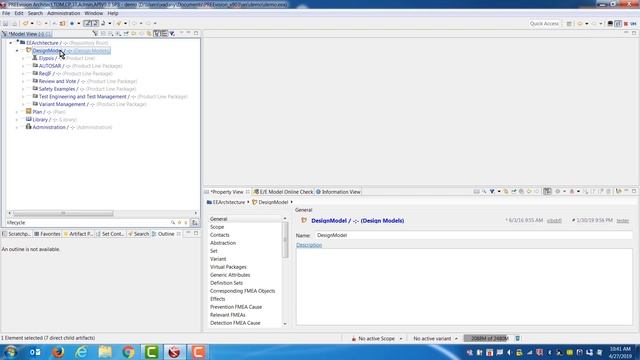Toggle the pressed link-with-editor button in Model View toolbar
This screenshot has height=360, width=640.
[x=157, y=34]
